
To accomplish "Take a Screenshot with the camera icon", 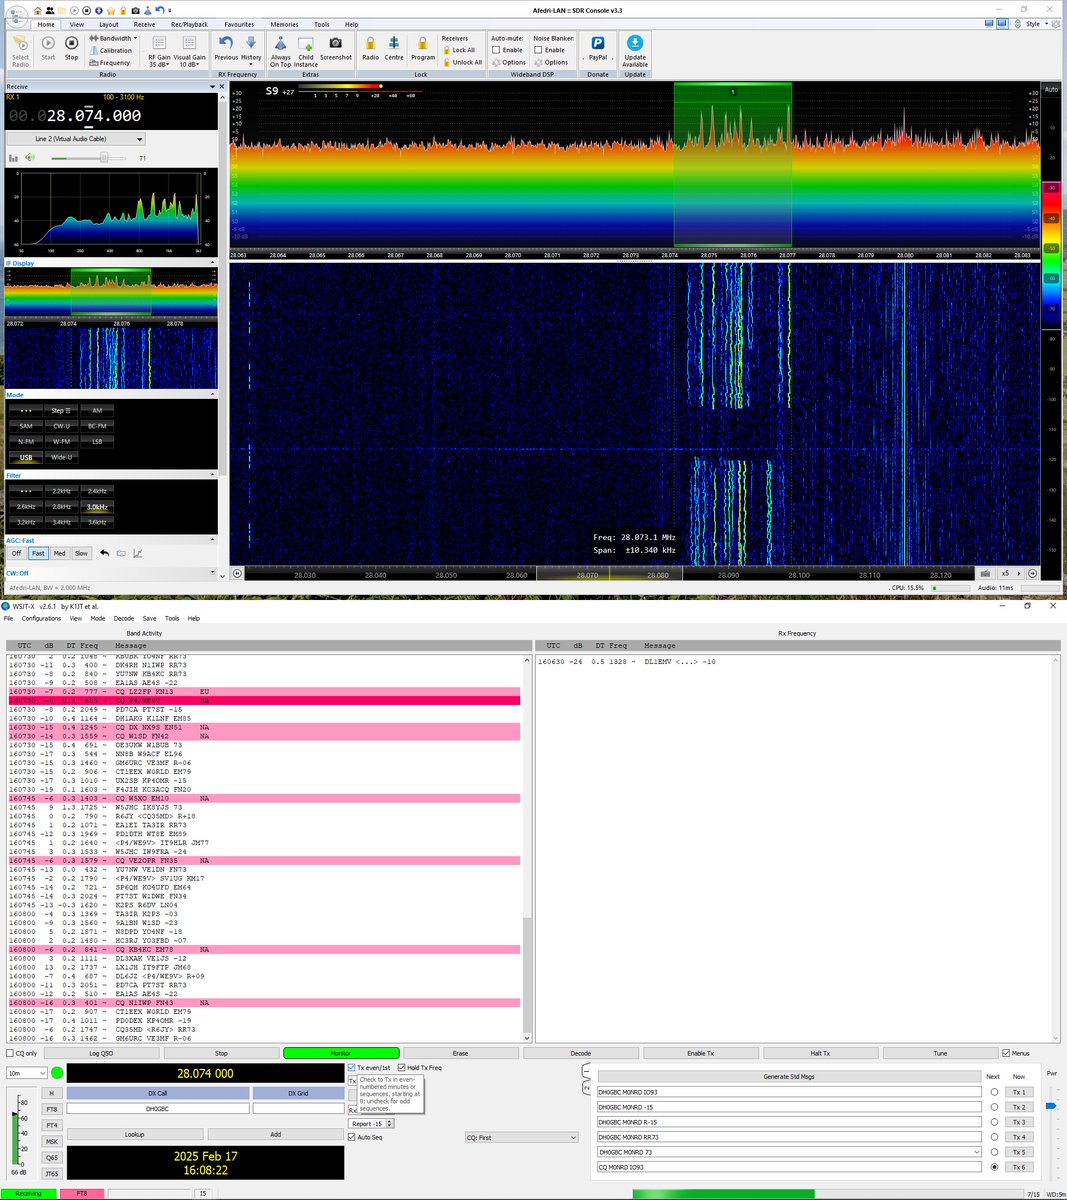I will tap(336, 47).
